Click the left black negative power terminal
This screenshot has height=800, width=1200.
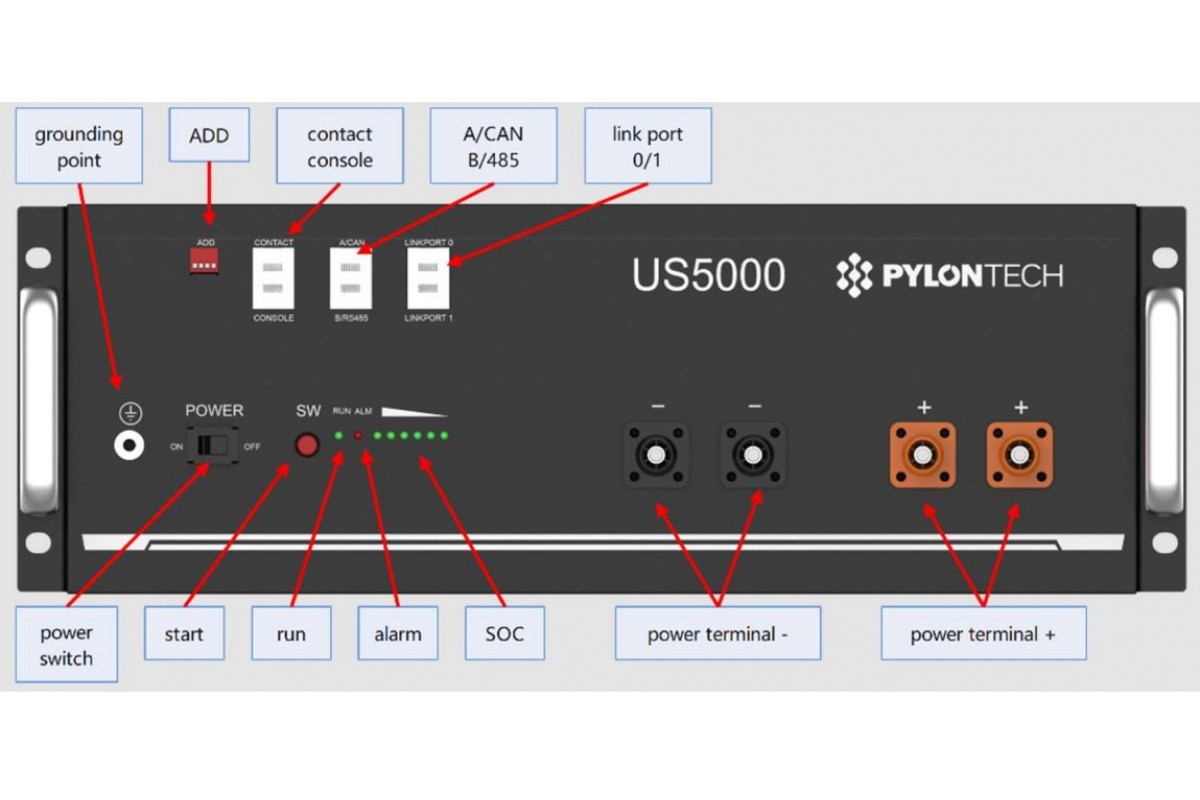pyautogui.click(x=655, y=456)
